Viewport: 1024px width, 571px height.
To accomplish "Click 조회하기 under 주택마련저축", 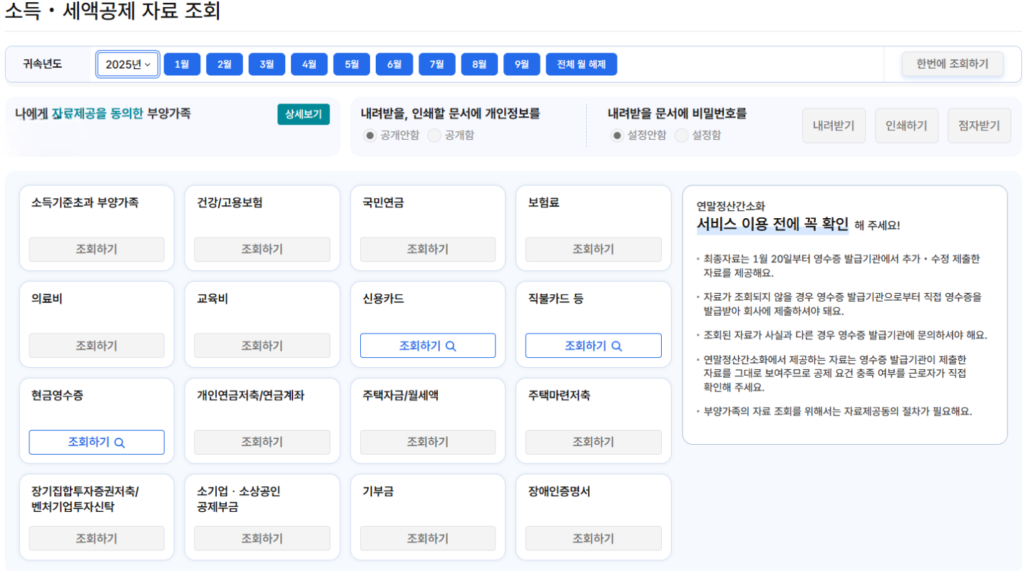I will (x=593, y=442).
